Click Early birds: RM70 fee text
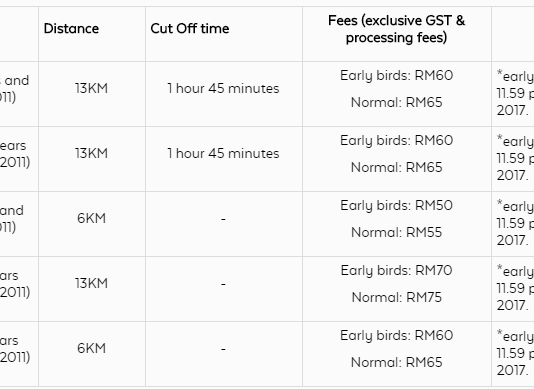The height and width of the screenshot is (389, 534). click(x=396, y=271)
